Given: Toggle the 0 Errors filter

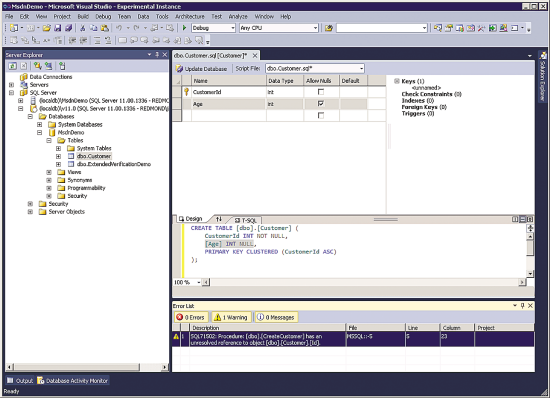Looking at the screenshot, I should pos(191,317).
